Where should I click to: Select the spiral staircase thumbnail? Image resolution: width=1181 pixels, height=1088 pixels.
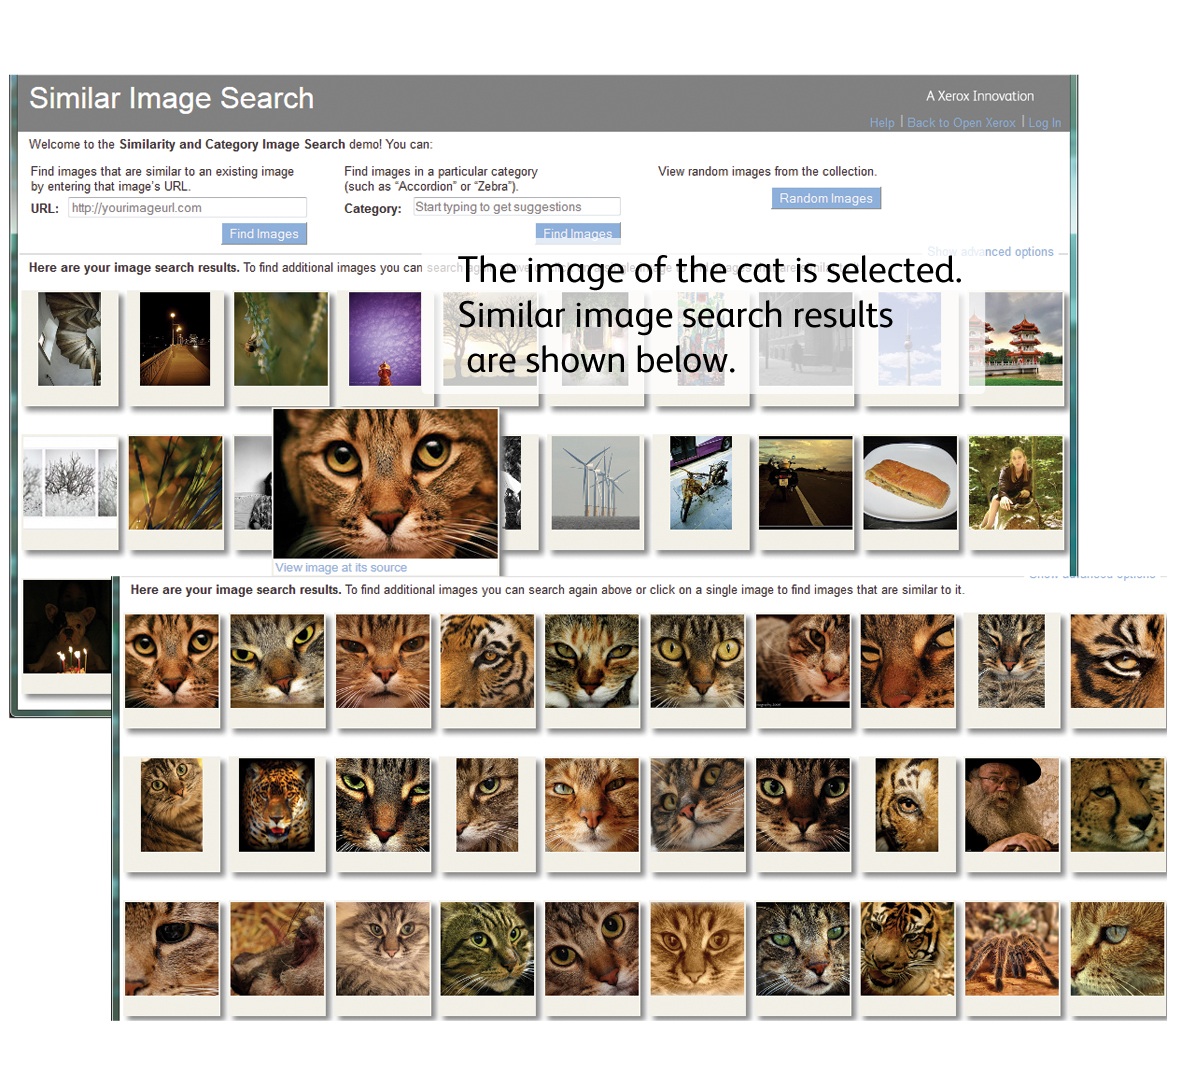point(70,339)
